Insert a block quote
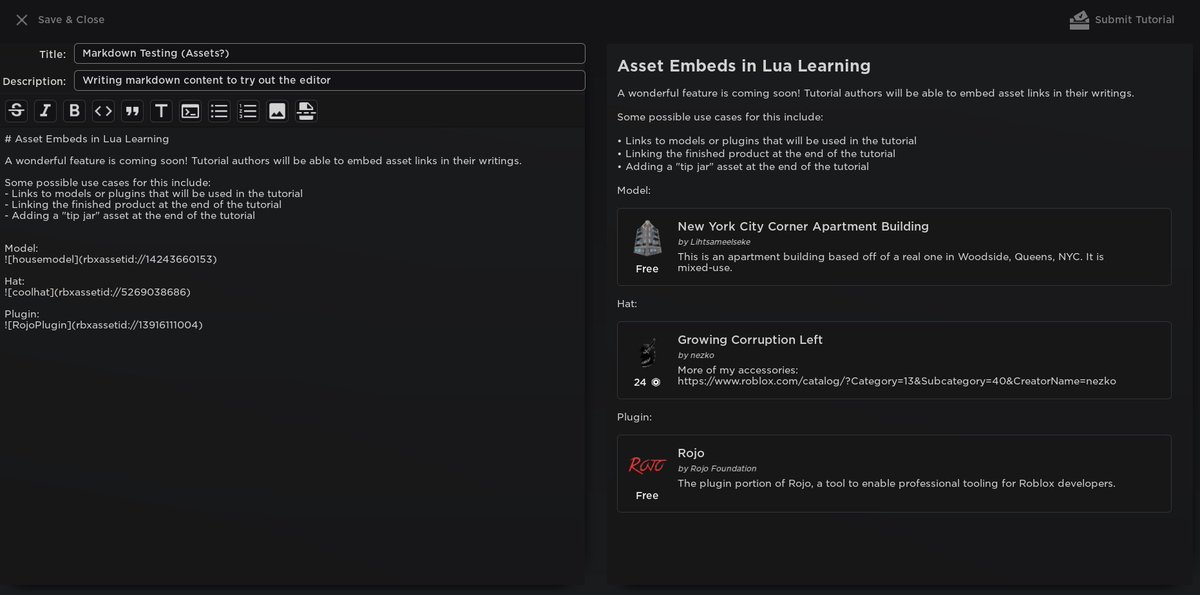Image resolution: width=1200 pixels, height=595 pixels. 132,111
